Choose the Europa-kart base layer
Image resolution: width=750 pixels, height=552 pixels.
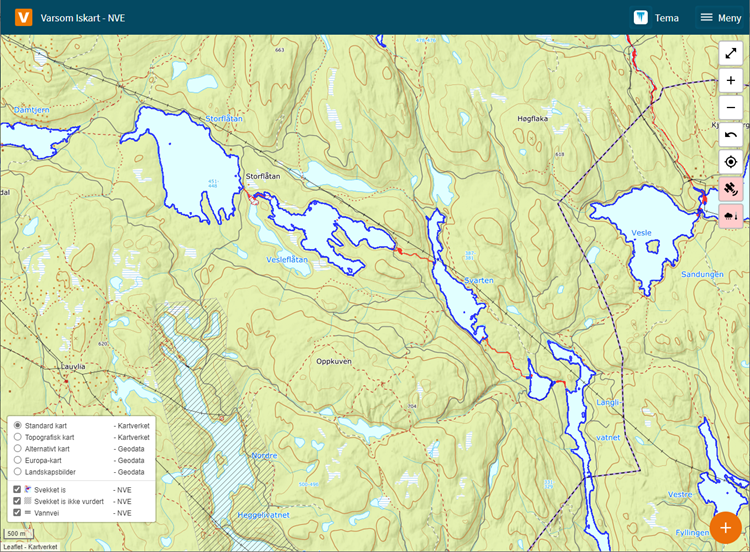[x=17, y=460]
